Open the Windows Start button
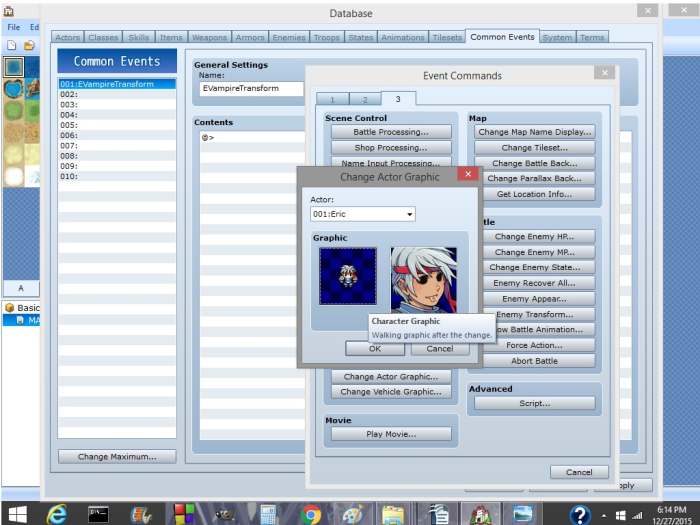The height and width of the screenshot is (525, 700). pos(17,515)
